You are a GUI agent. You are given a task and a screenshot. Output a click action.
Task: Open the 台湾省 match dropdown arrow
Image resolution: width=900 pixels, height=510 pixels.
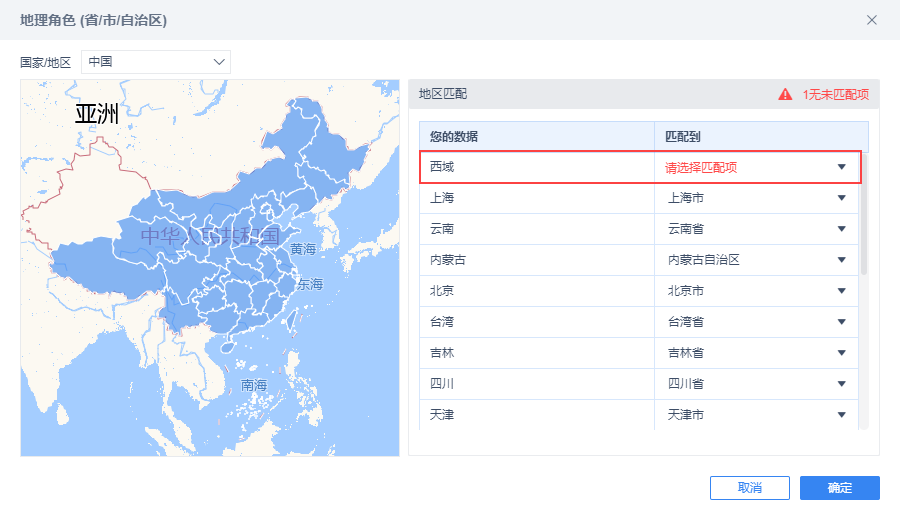[x=841, y=322]
